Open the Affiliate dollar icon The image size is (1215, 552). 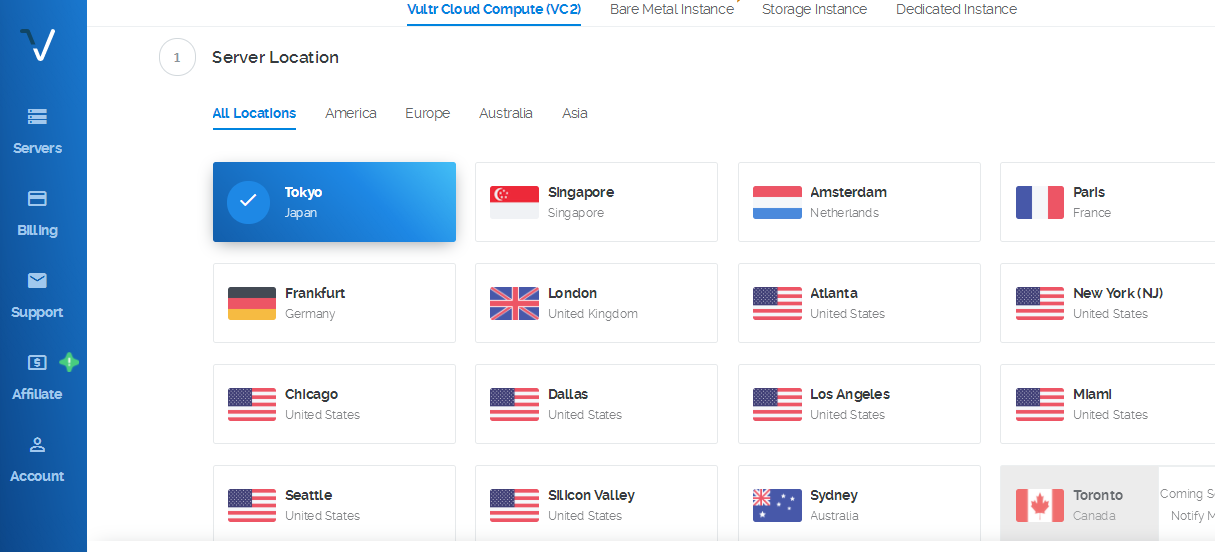point(37,362)
